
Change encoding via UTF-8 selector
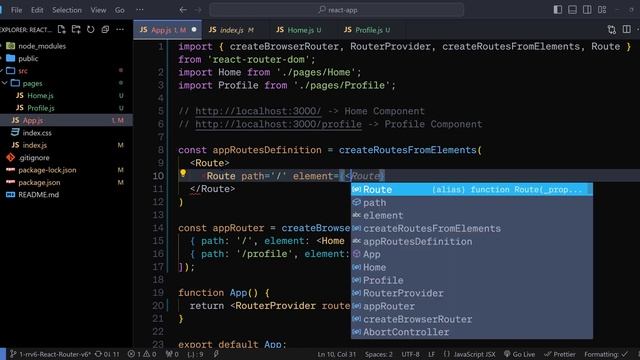[410, 354]
